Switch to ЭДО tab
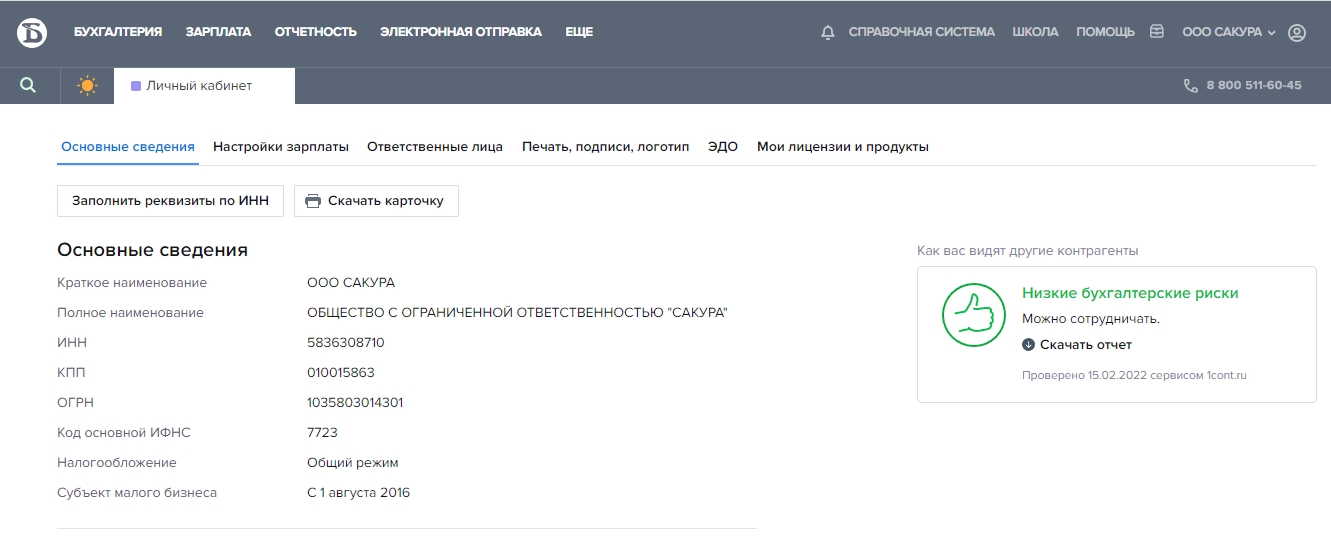 point(723,147)
